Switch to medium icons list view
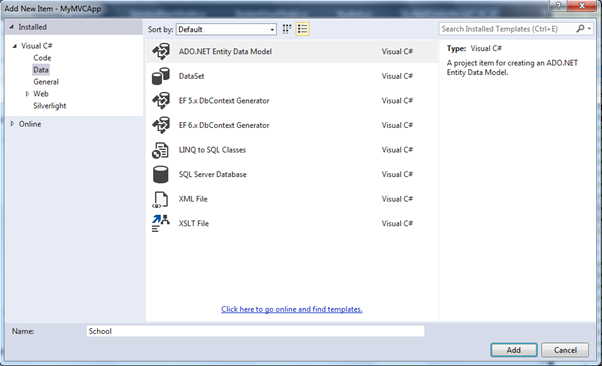602x366 pixels. (x=303, y=29)
